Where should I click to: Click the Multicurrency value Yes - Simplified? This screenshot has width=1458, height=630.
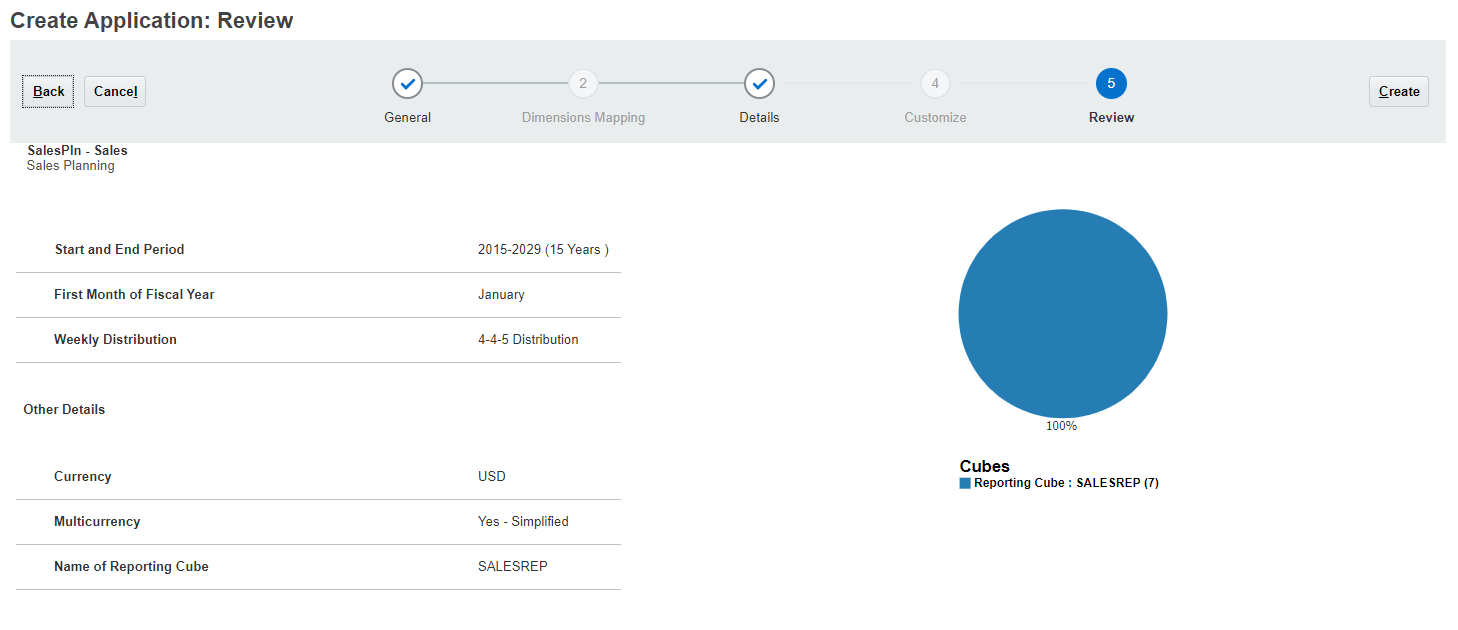tap(523, 521)
